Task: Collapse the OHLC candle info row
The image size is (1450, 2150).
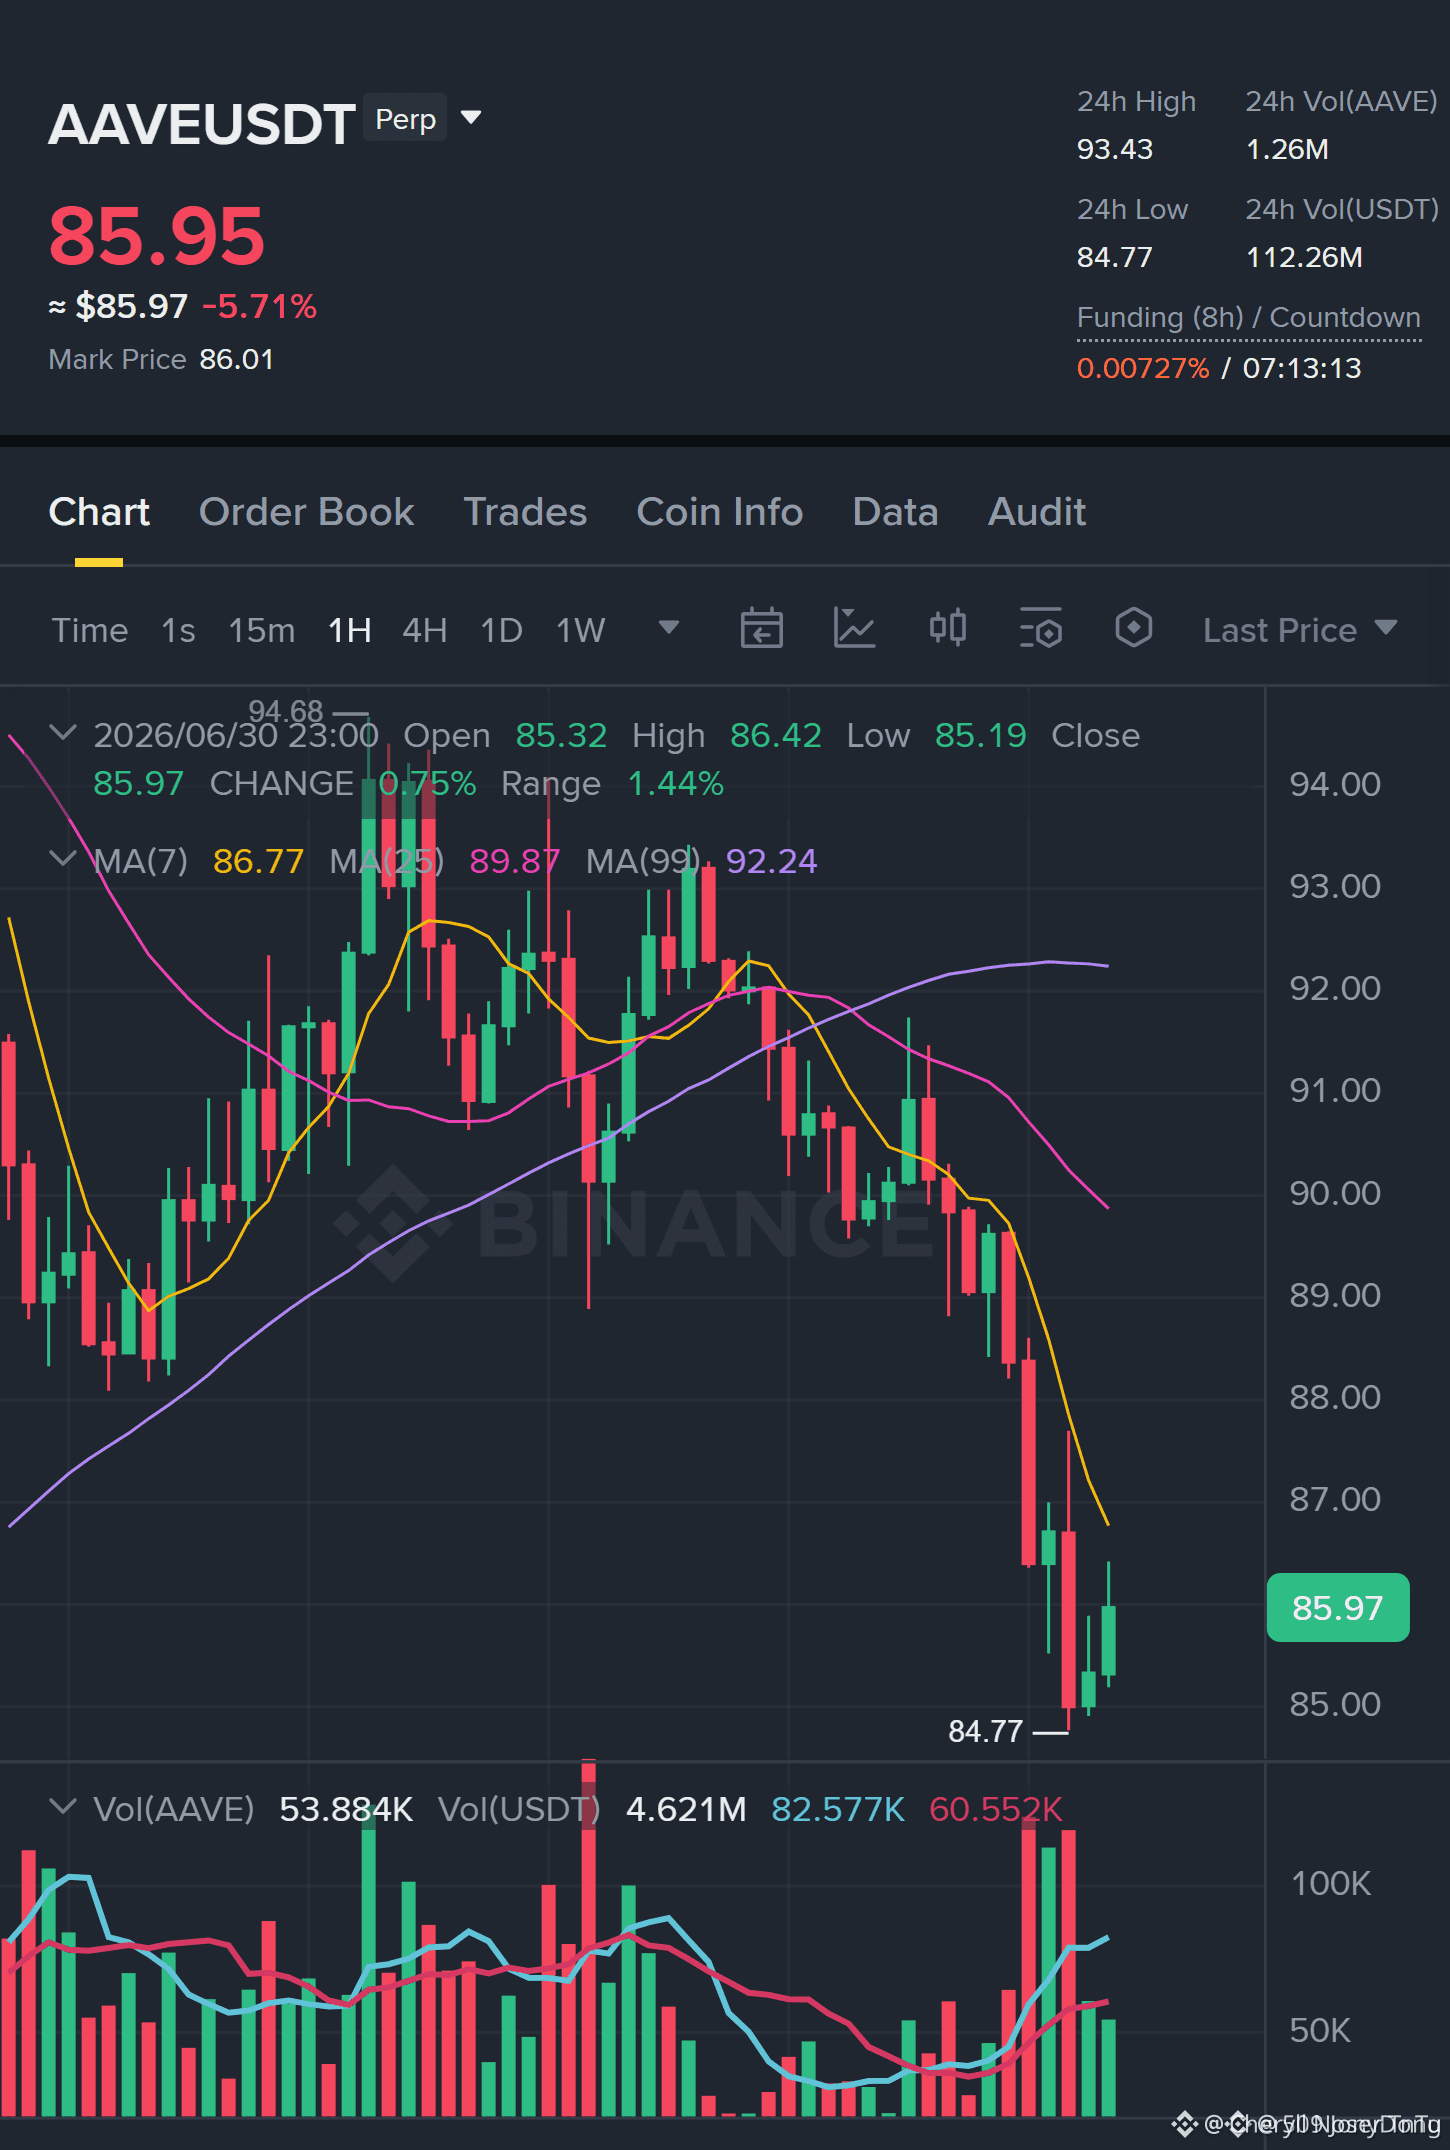Action: click(x=63, y=733)
